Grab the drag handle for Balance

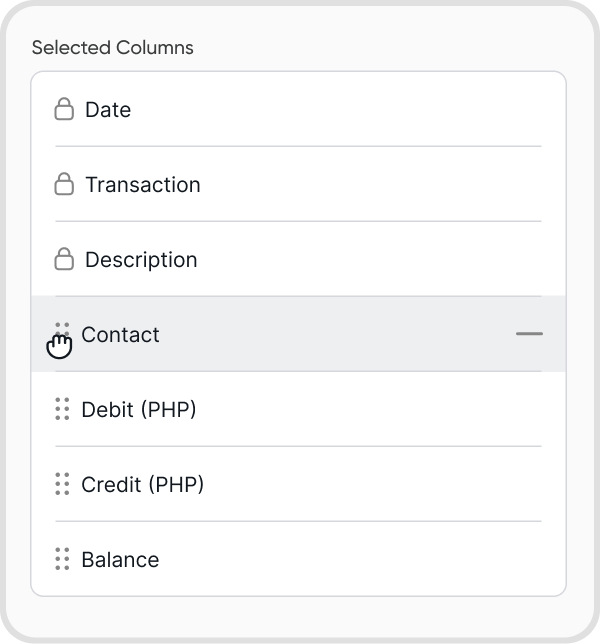(62, 559)
